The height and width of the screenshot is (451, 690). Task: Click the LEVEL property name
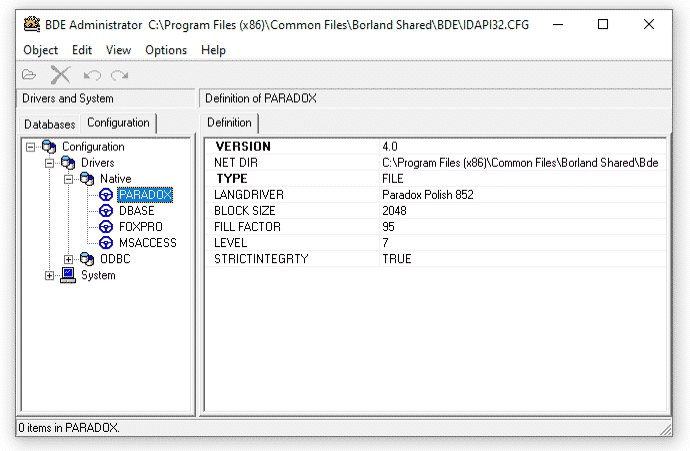pyautogui.click(x=231, y=243)
